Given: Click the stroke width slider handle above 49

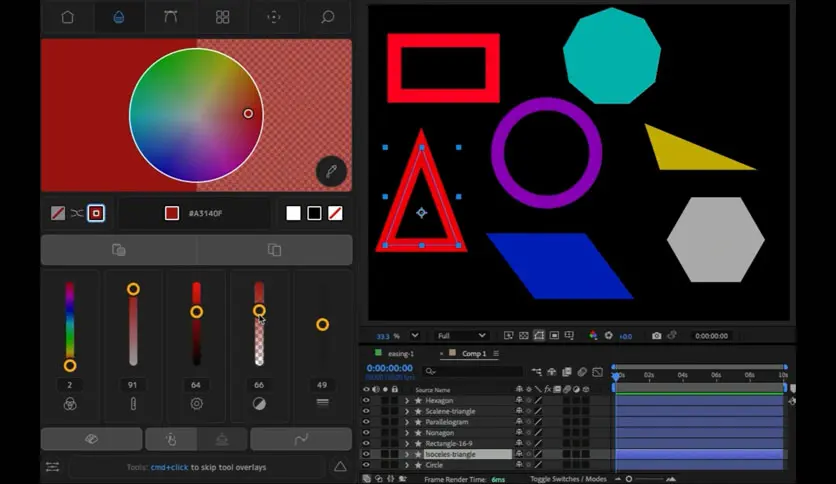Looking at the screenshot, I should click(x=322, y=325).
